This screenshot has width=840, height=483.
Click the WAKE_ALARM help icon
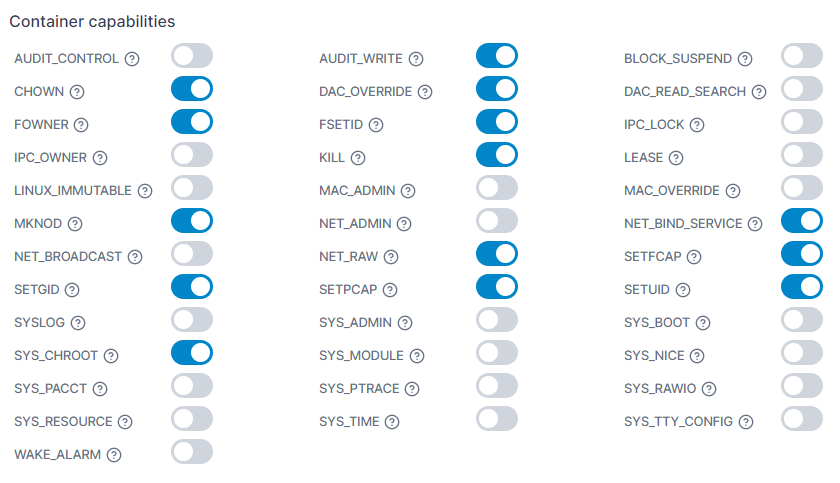pos(114,455)
